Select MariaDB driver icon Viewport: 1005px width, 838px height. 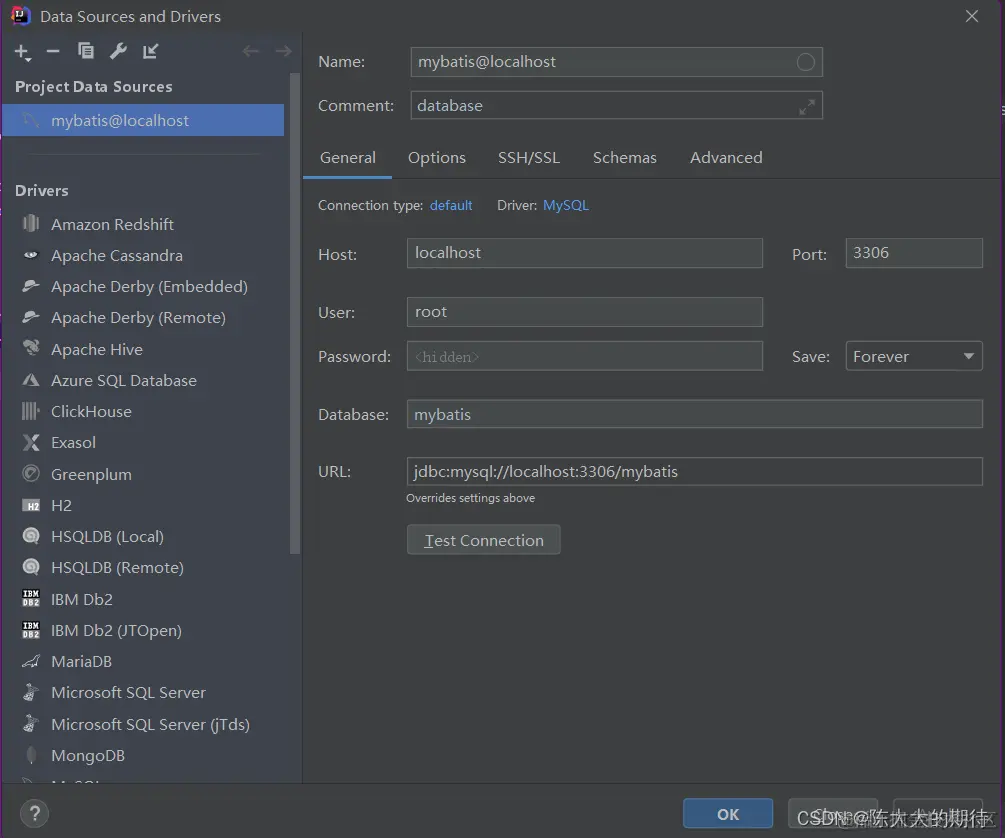click(x=31, y=661)
